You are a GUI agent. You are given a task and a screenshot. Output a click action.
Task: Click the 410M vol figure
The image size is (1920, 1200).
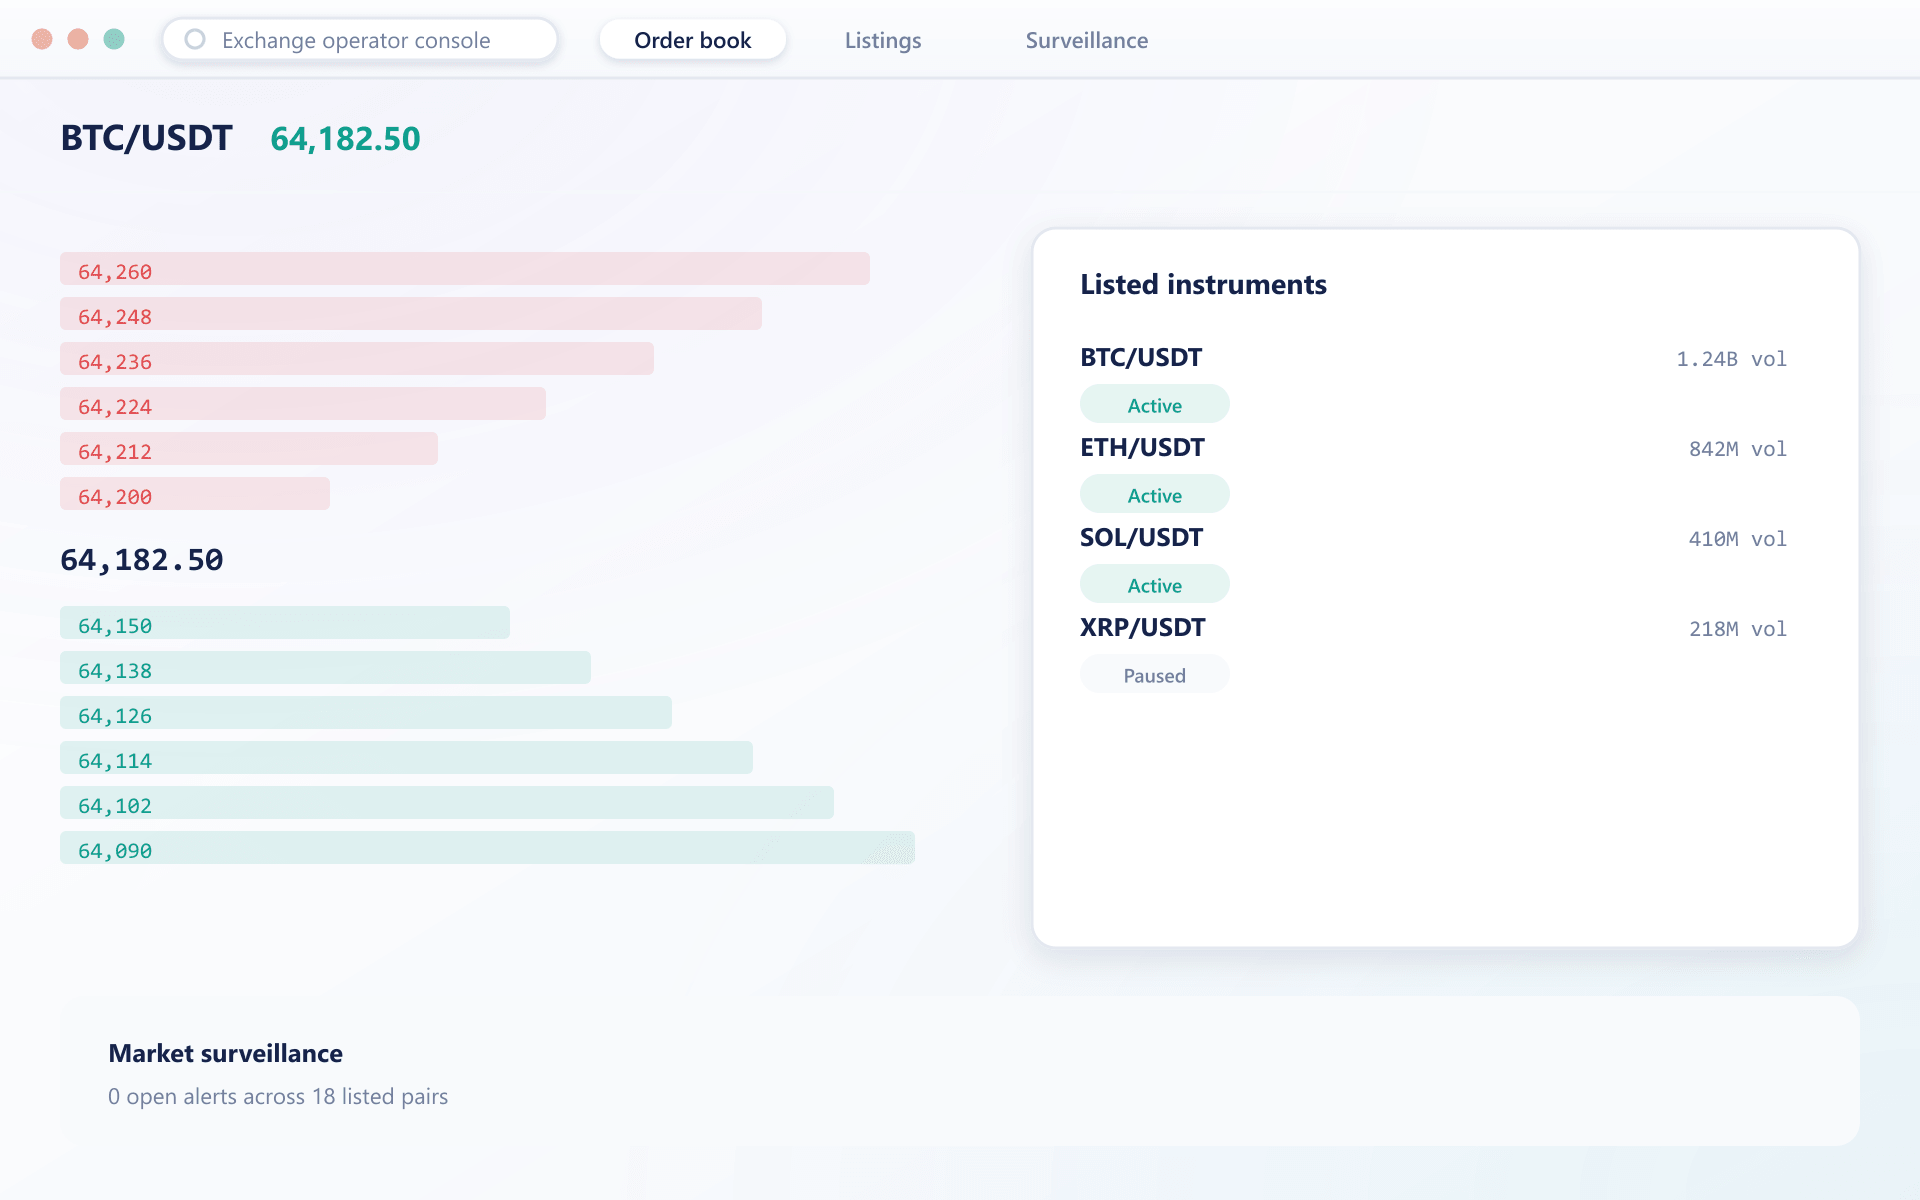click(x=1738, y=539)
